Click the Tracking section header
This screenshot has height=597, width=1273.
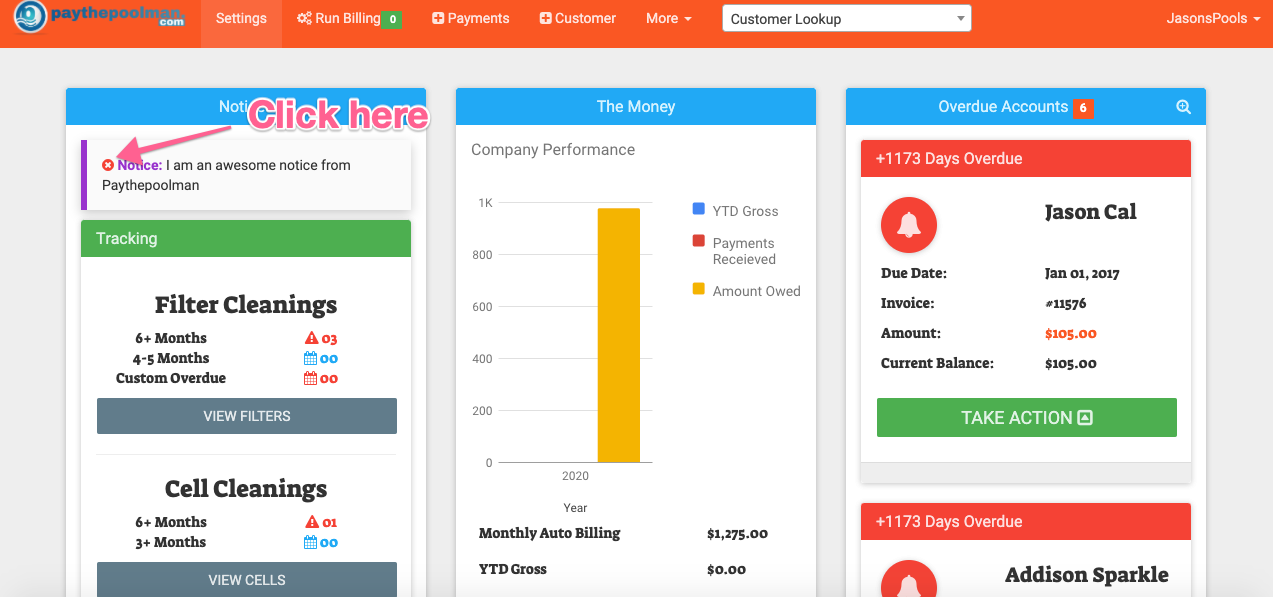246,238
